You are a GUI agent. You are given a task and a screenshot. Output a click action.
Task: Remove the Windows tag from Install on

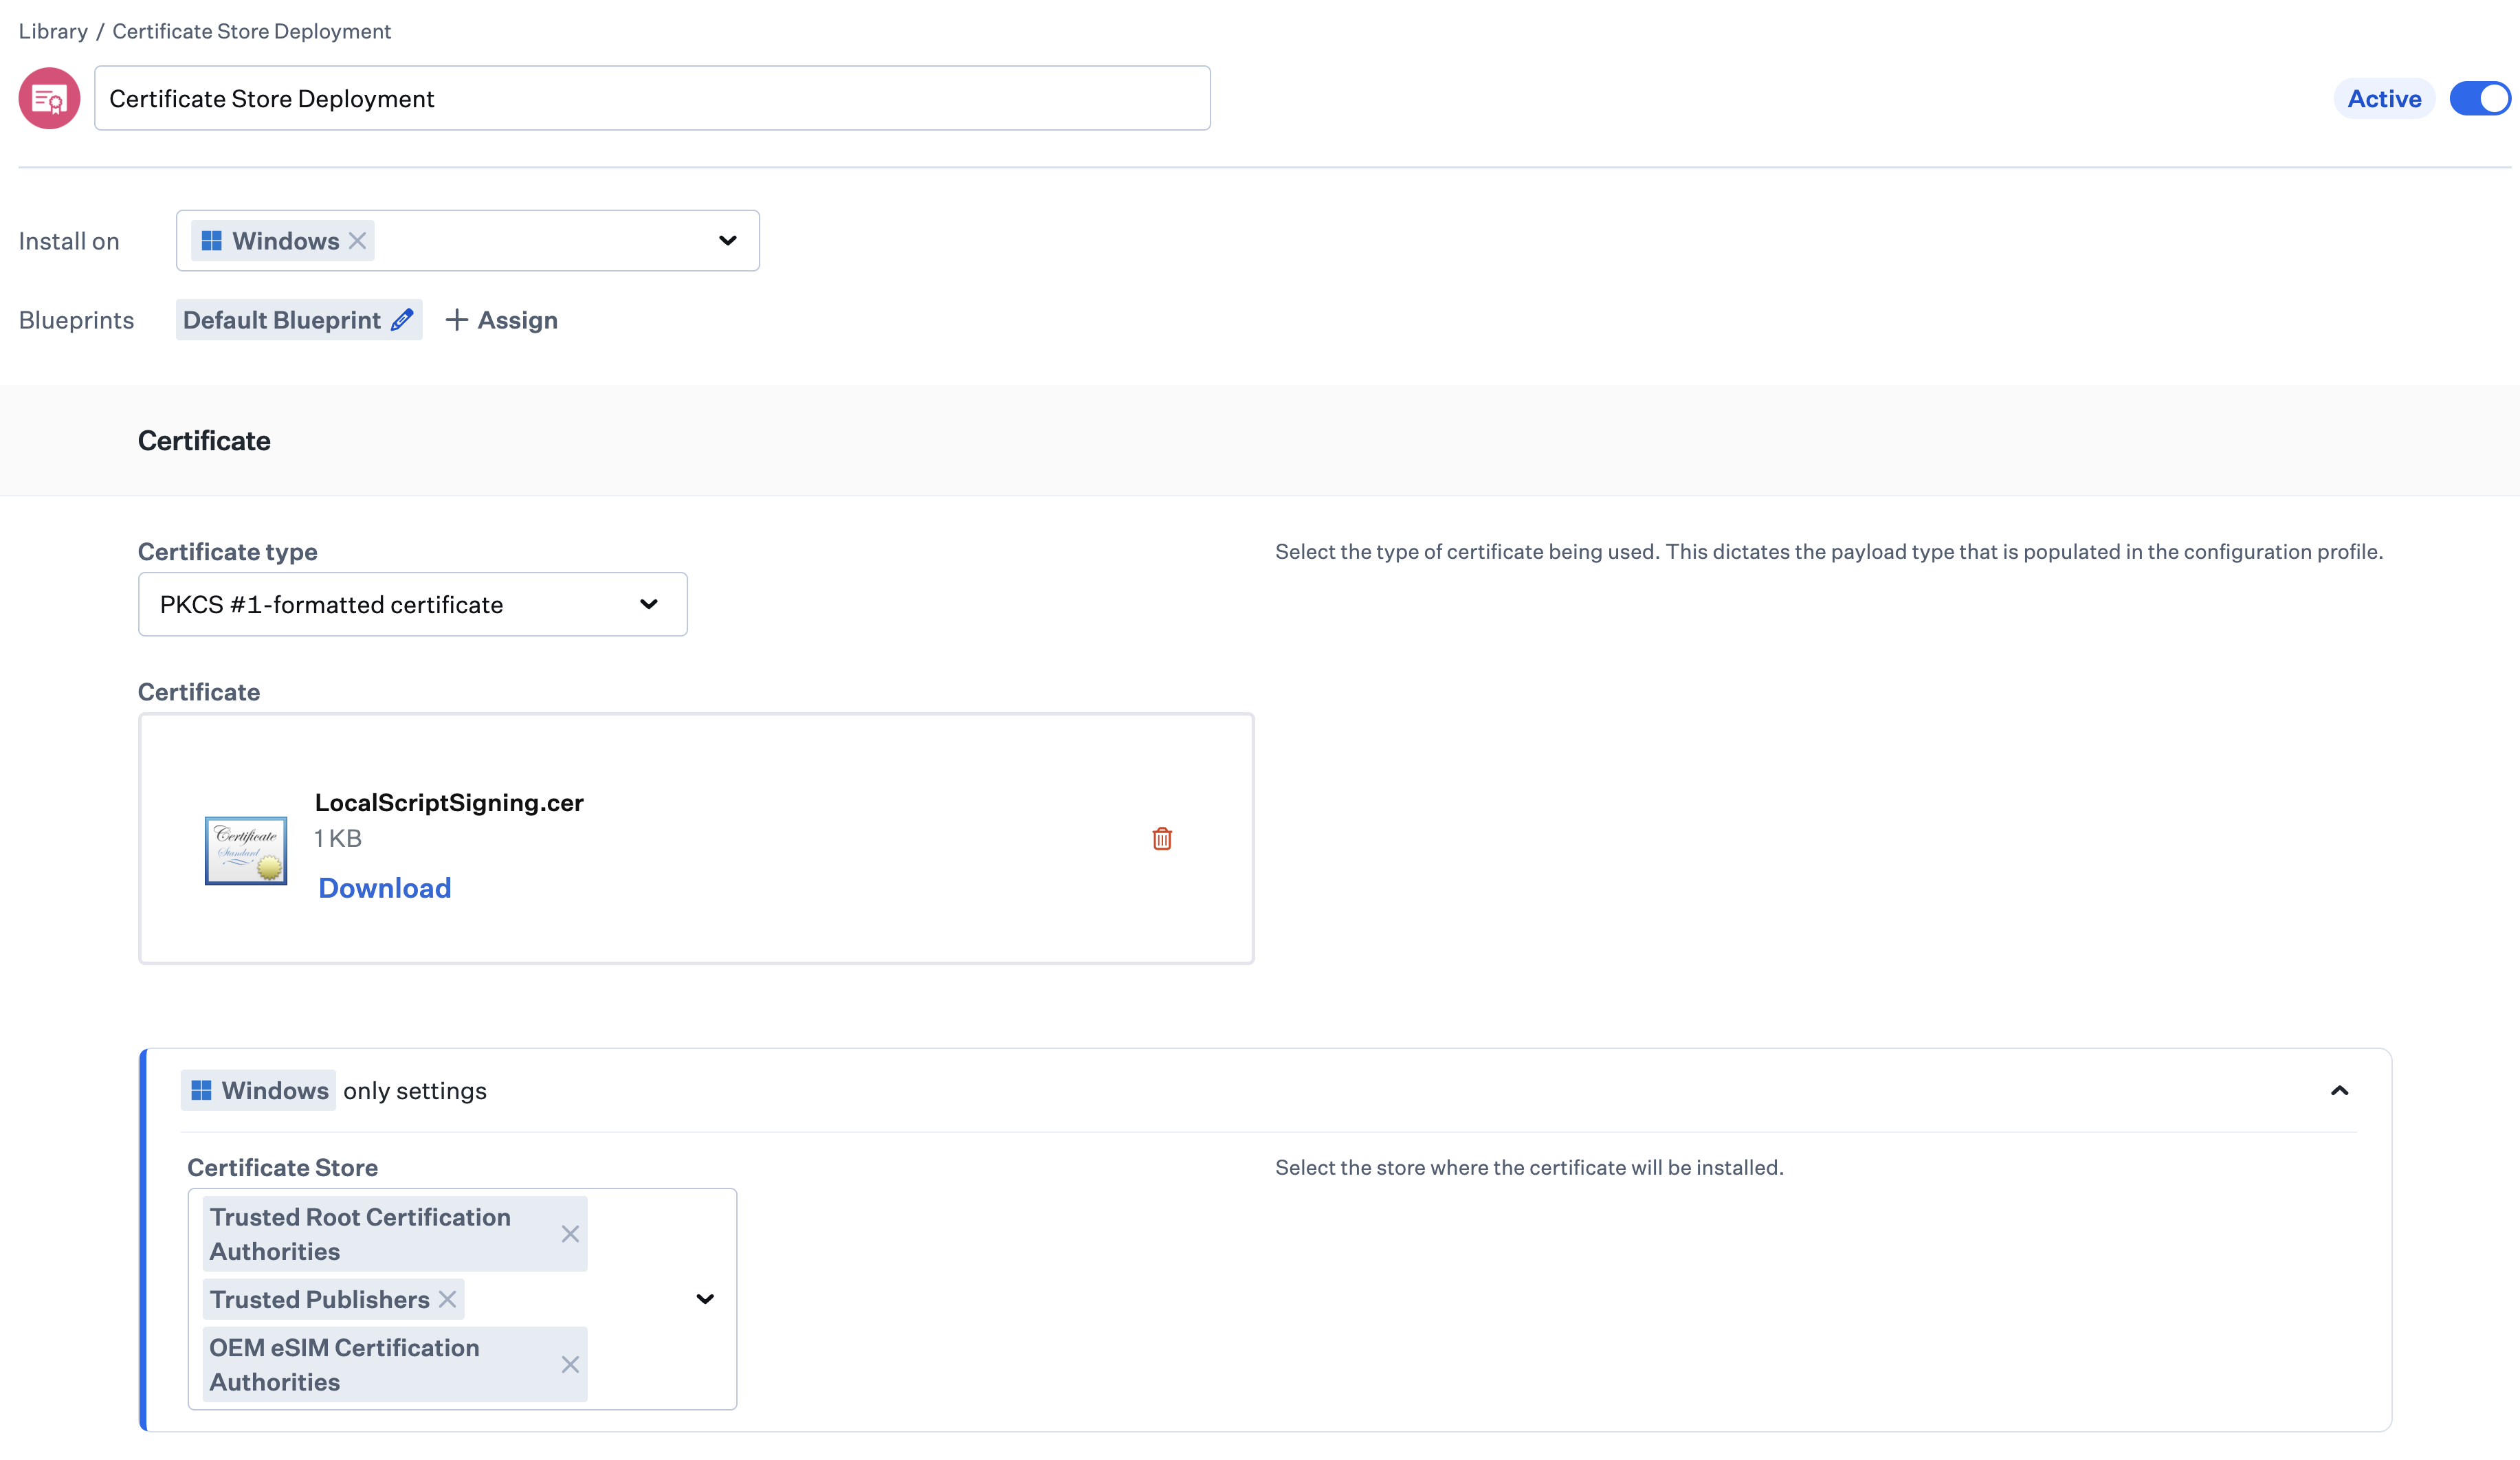(x=357, y=241)
